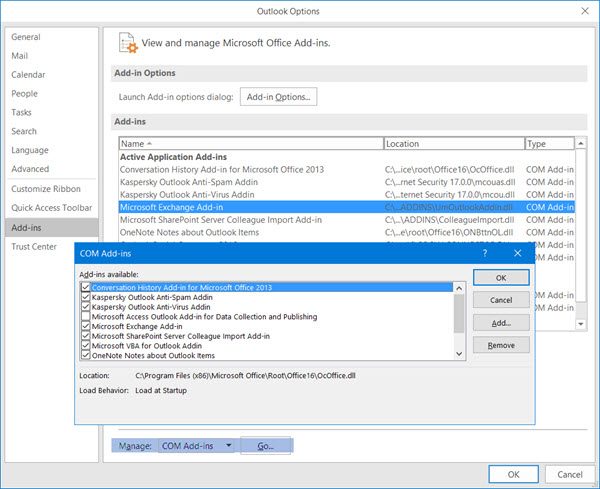Toggle Microsoft VBA for Outlook Addin checkbox

(x=86, y=346)
